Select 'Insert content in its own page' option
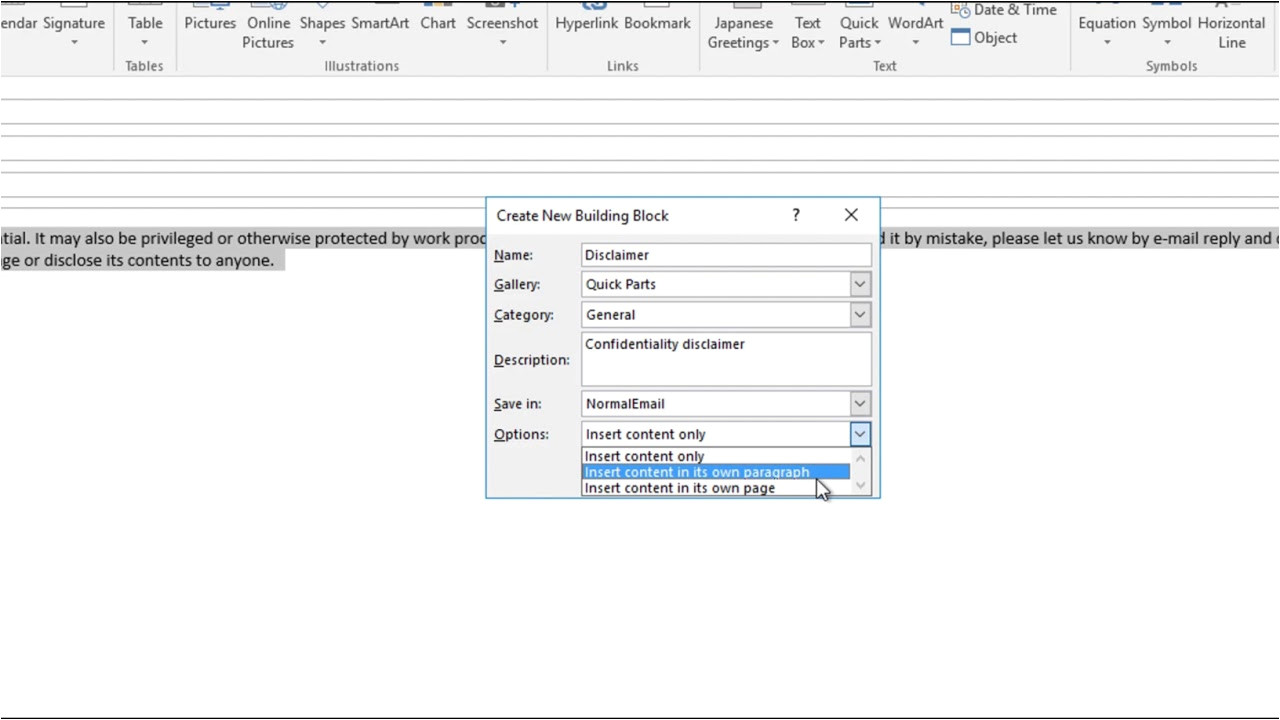Viewport: 1280px width, 720px height. [680, 488]
